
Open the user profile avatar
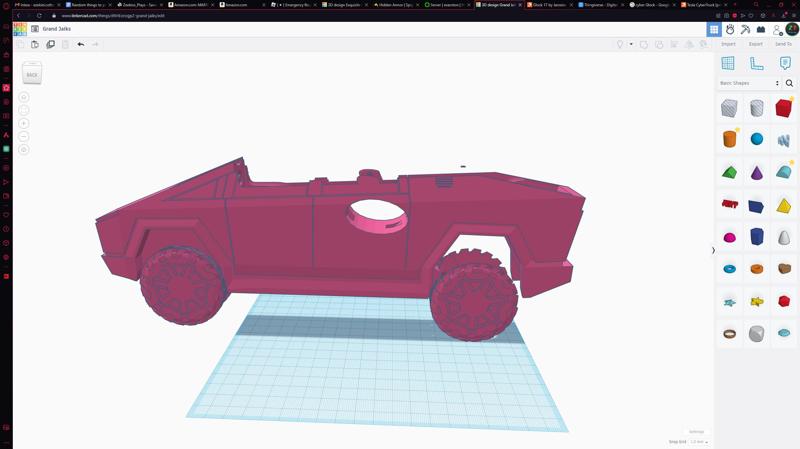click(x=792, y=29)
